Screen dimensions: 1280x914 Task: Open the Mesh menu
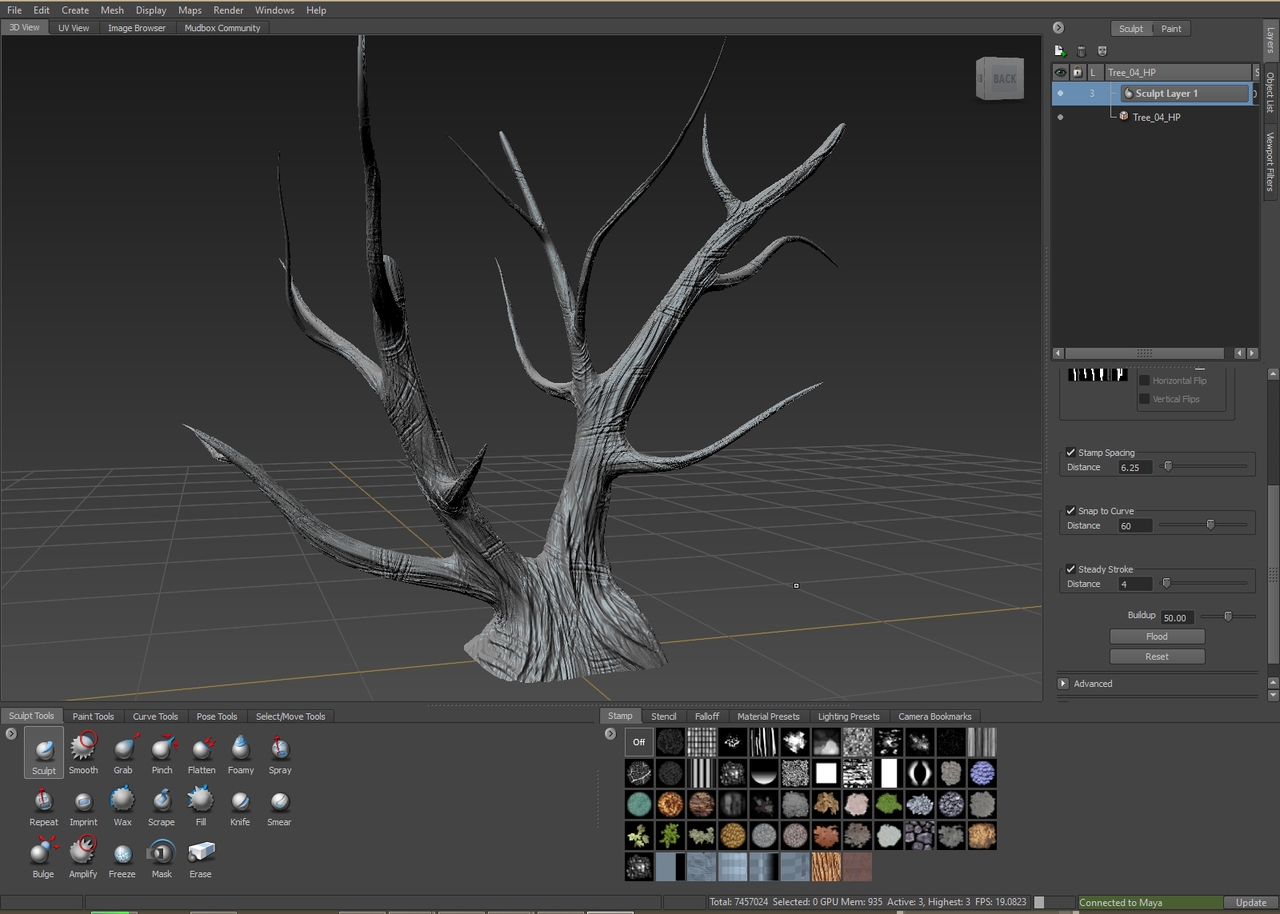click(112, 10)
